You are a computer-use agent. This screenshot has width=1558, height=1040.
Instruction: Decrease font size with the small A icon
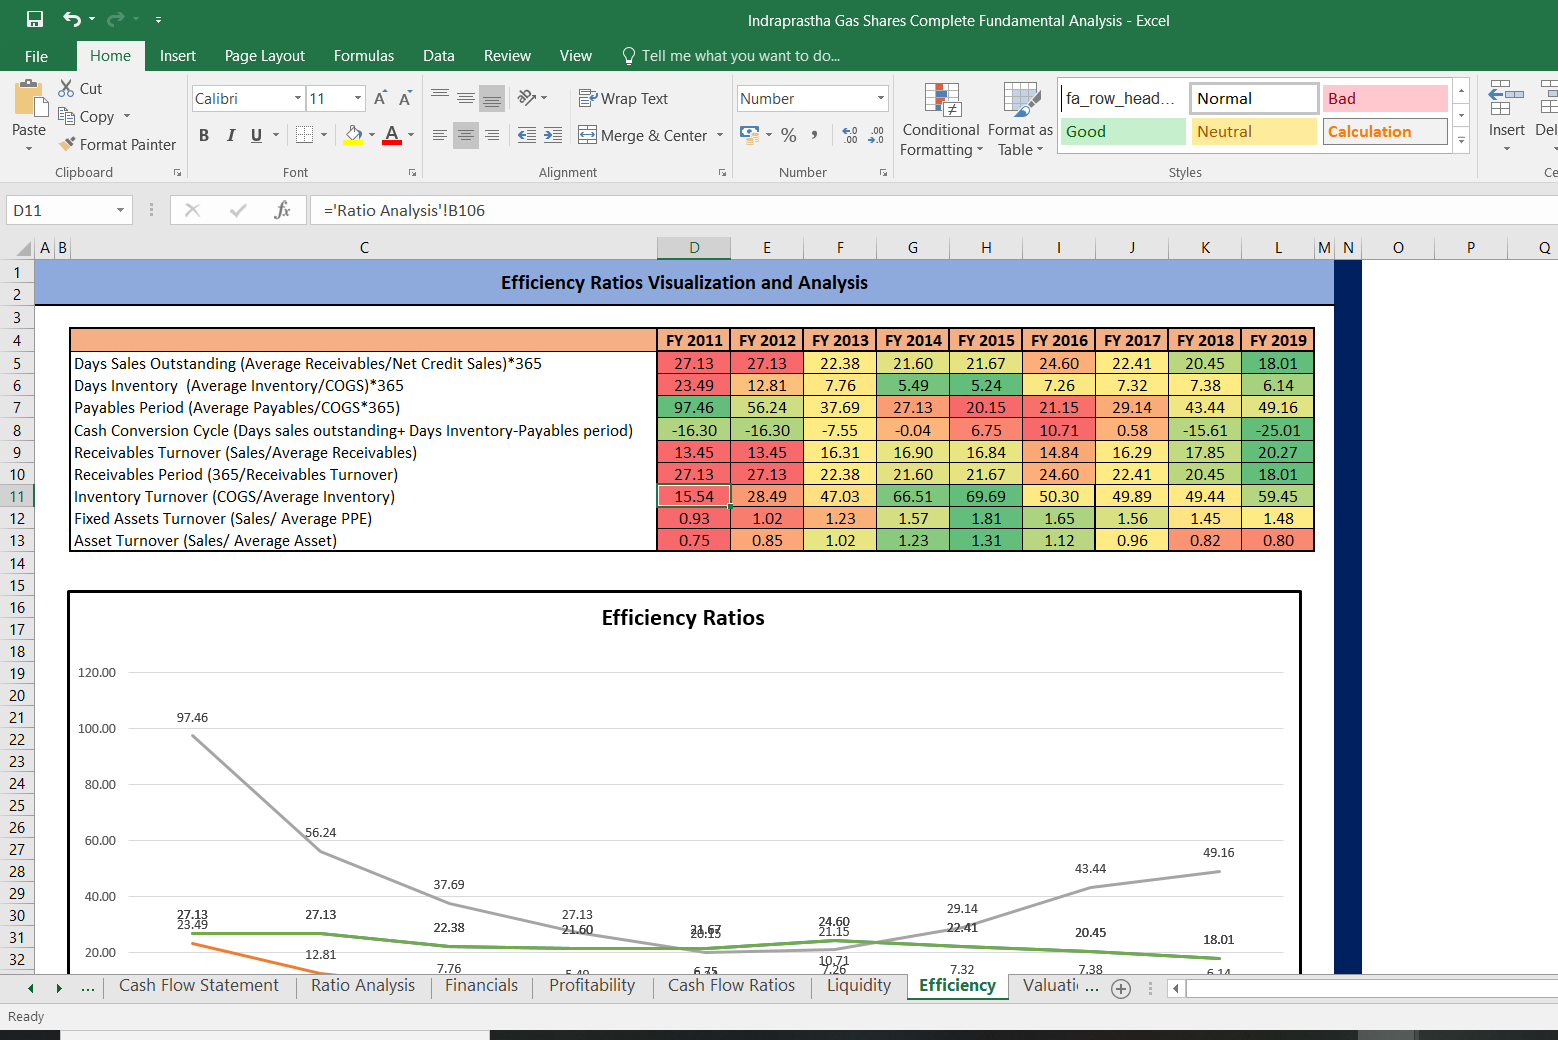tap(405, 98)
